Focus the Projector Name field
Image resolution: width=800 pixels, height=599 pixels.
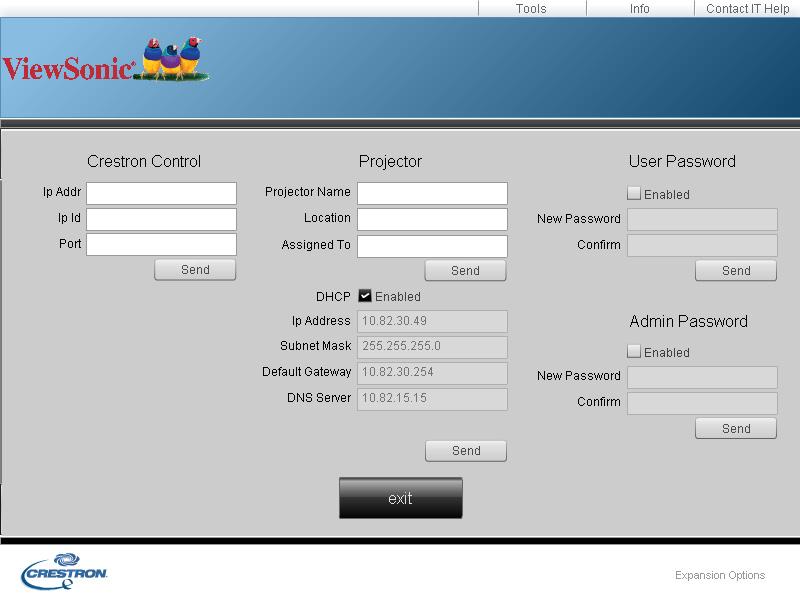[x=432, y=193]
